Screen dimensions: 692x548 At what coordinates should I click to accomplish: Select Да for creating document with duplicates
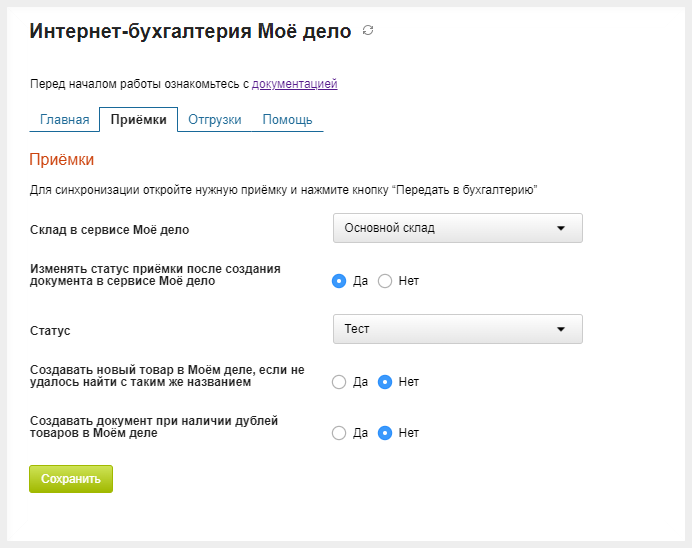click(x=339, y=433)
